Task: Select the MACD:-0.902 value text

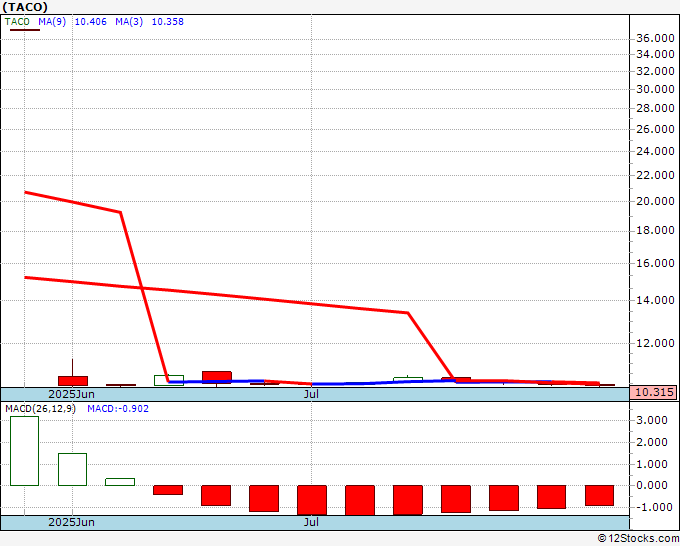Action: tap(118, 409)
